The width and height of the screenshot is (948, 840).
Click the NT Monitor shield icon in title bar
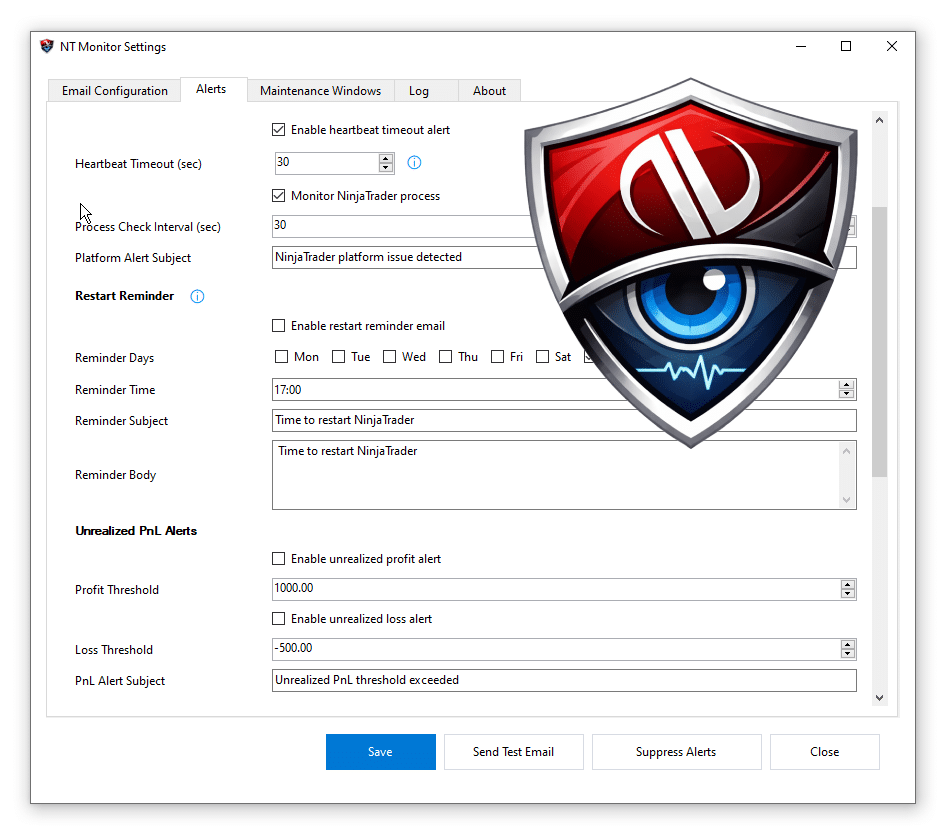click(x=47, y=47)
